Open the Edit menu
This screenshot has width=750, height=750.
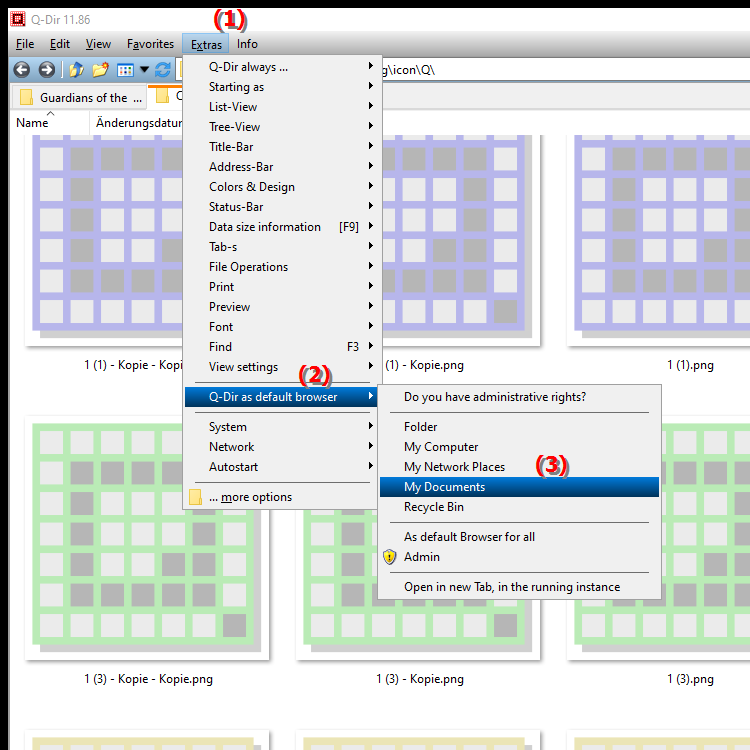60,44
